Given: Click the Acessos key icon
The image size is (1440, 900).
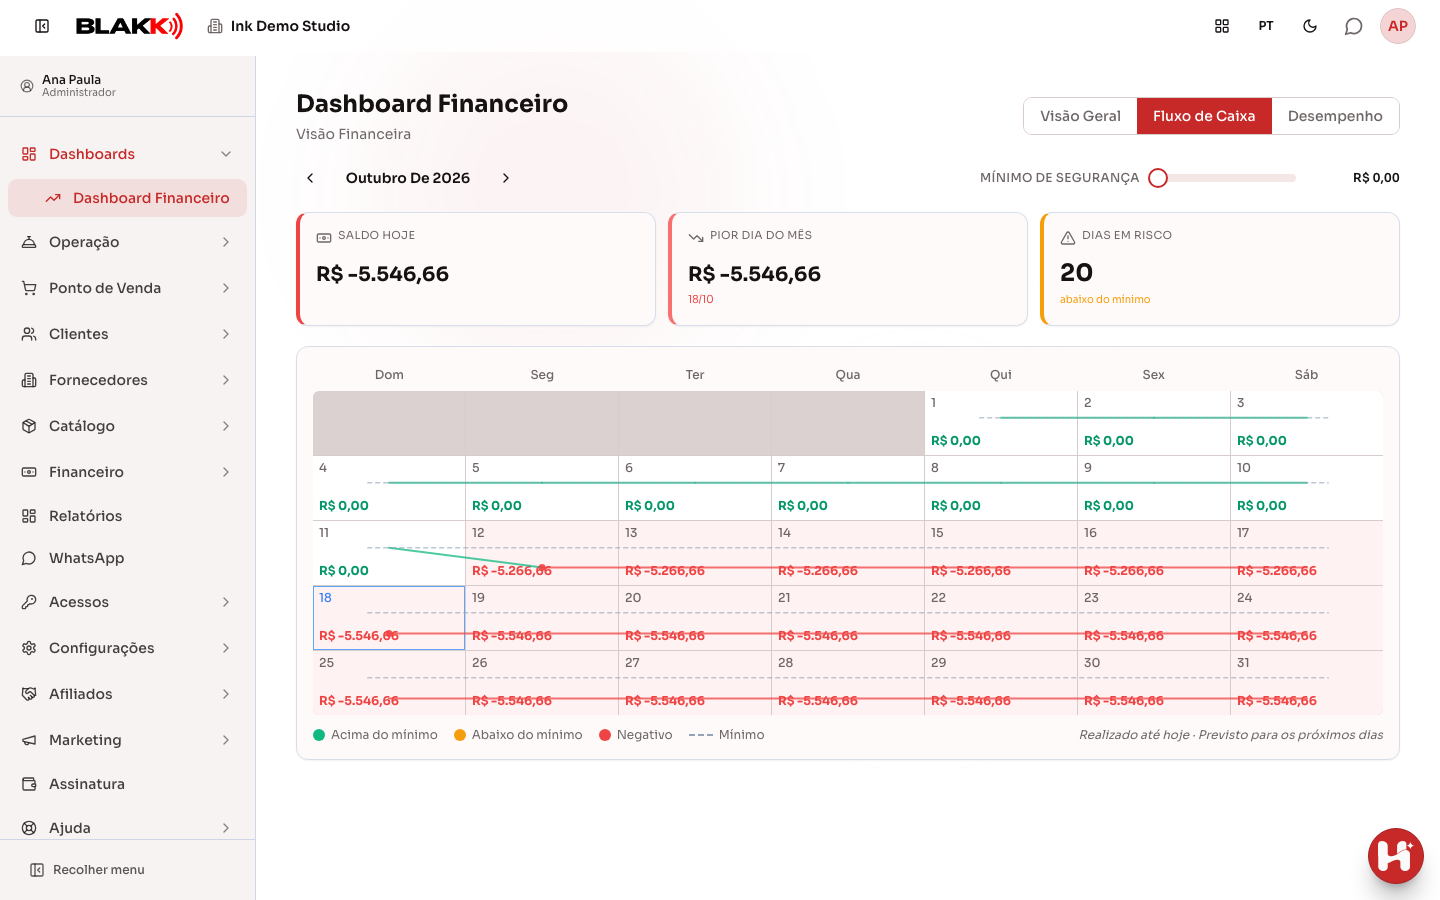Looking at the screenshot, I should click(29, 602).
